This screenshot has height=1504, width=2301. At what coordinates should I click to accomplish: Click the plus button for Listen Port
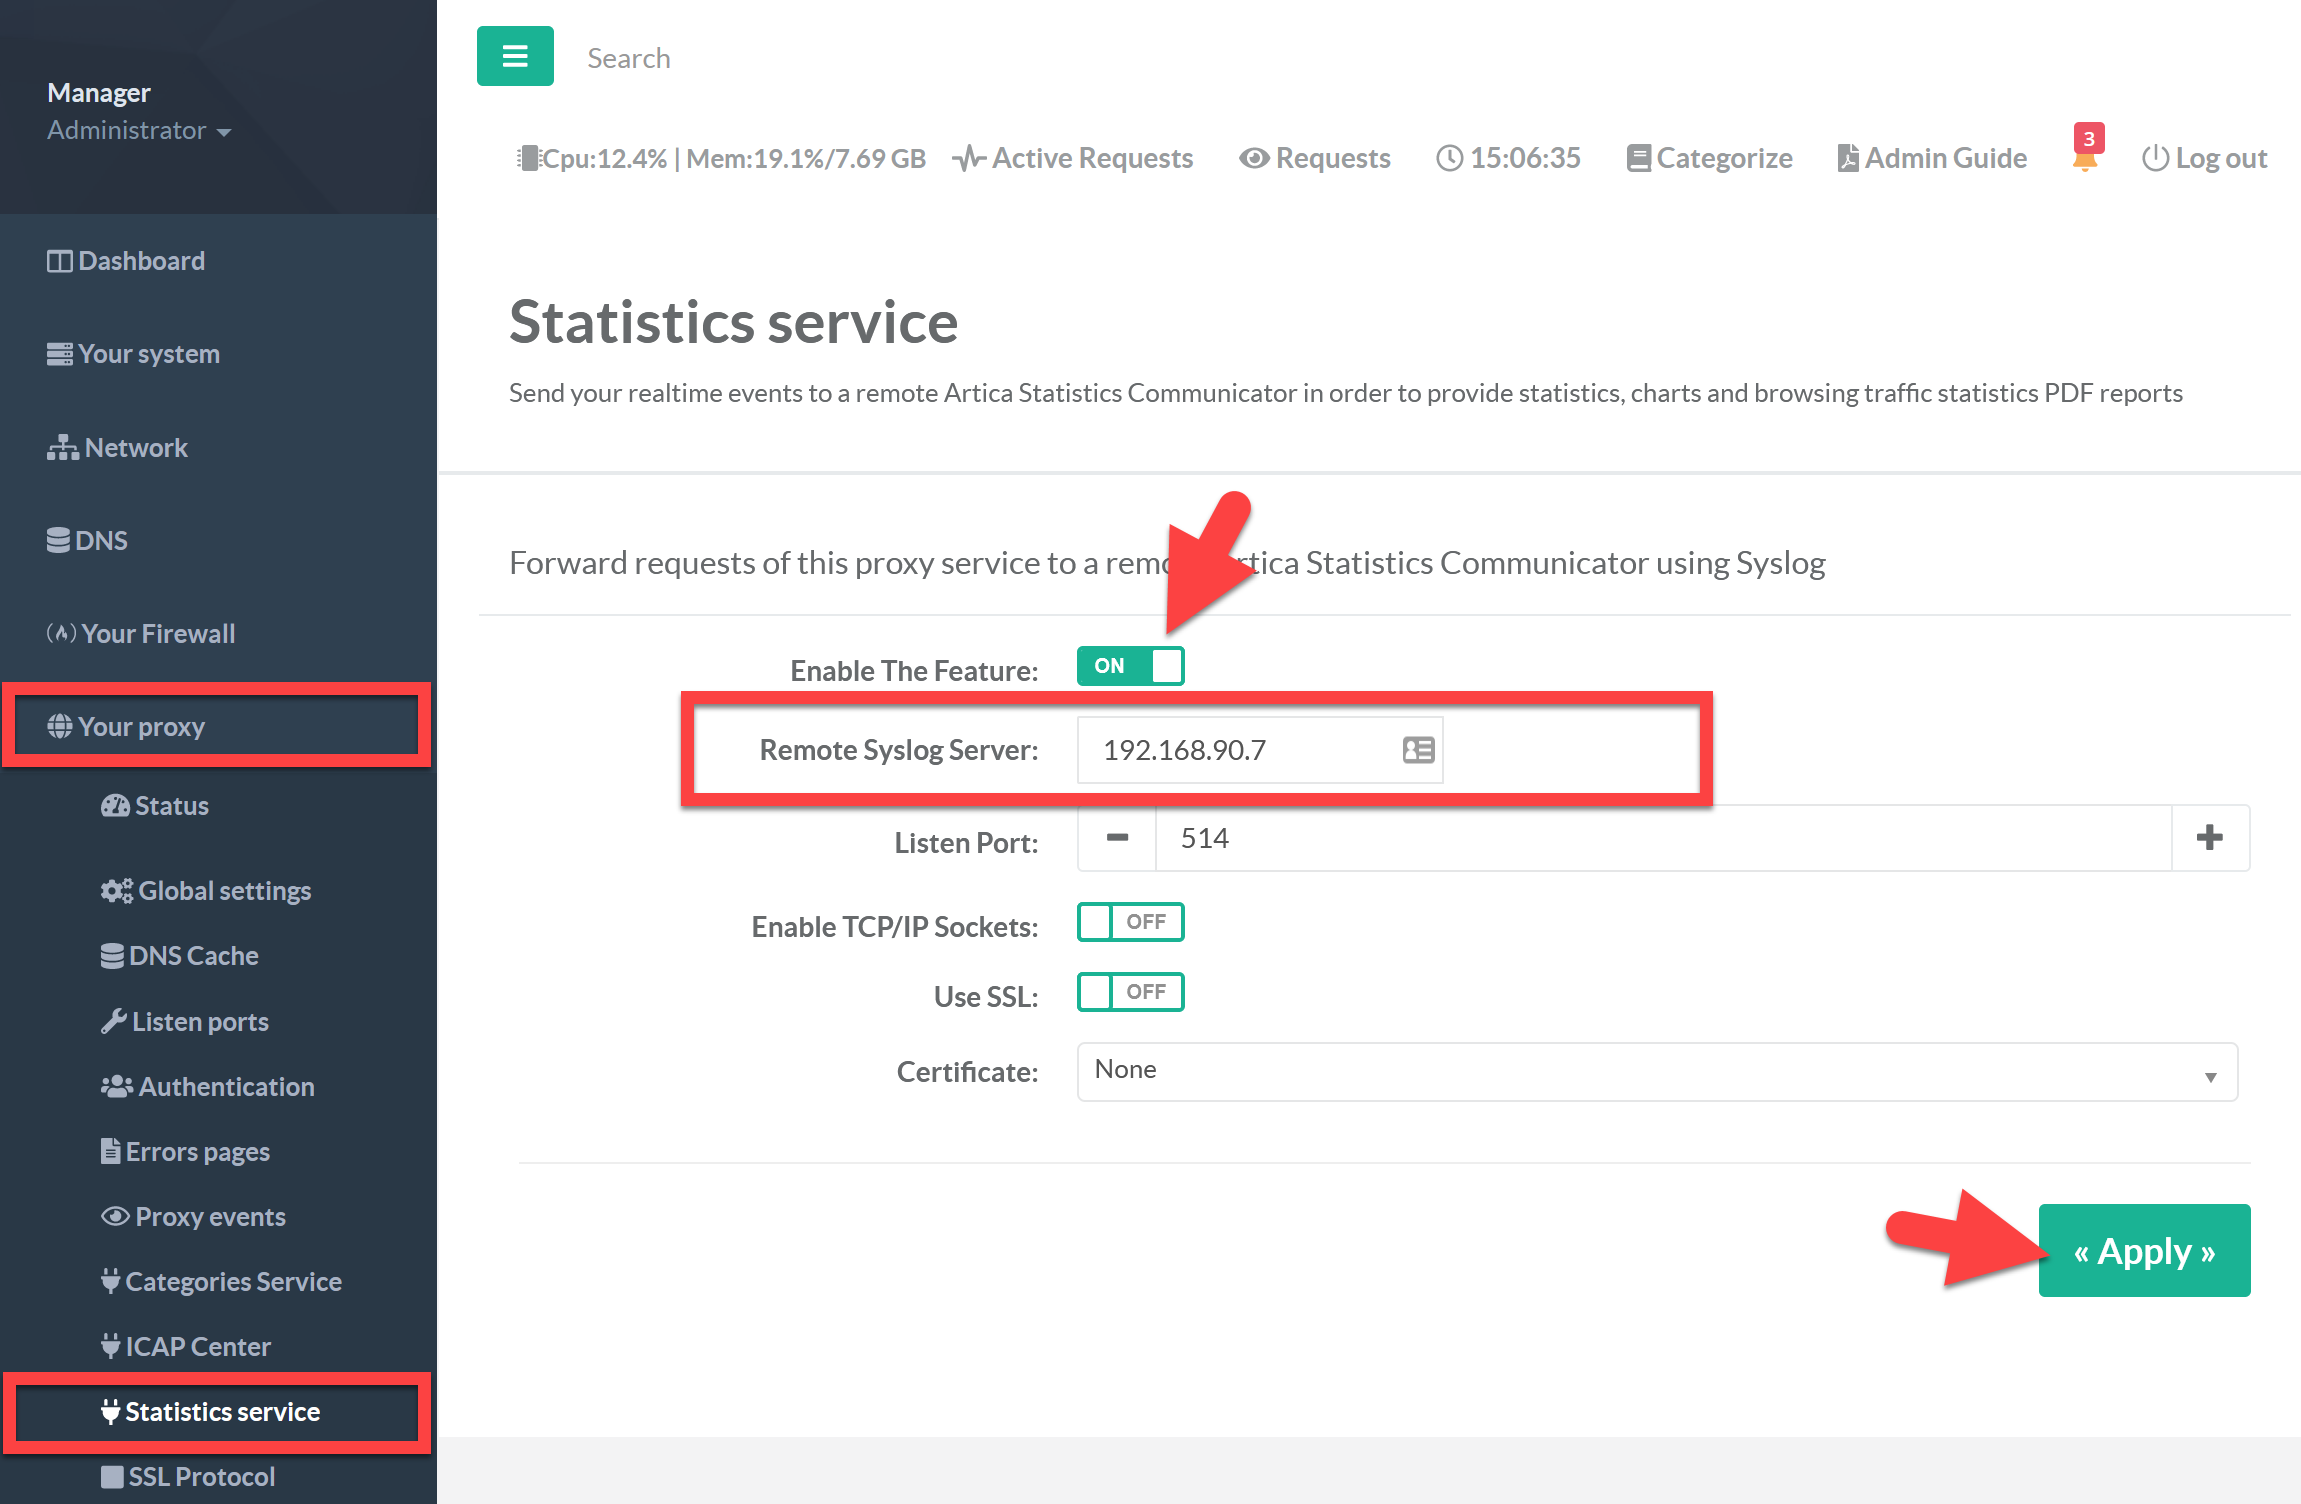tap(2210, 838)
